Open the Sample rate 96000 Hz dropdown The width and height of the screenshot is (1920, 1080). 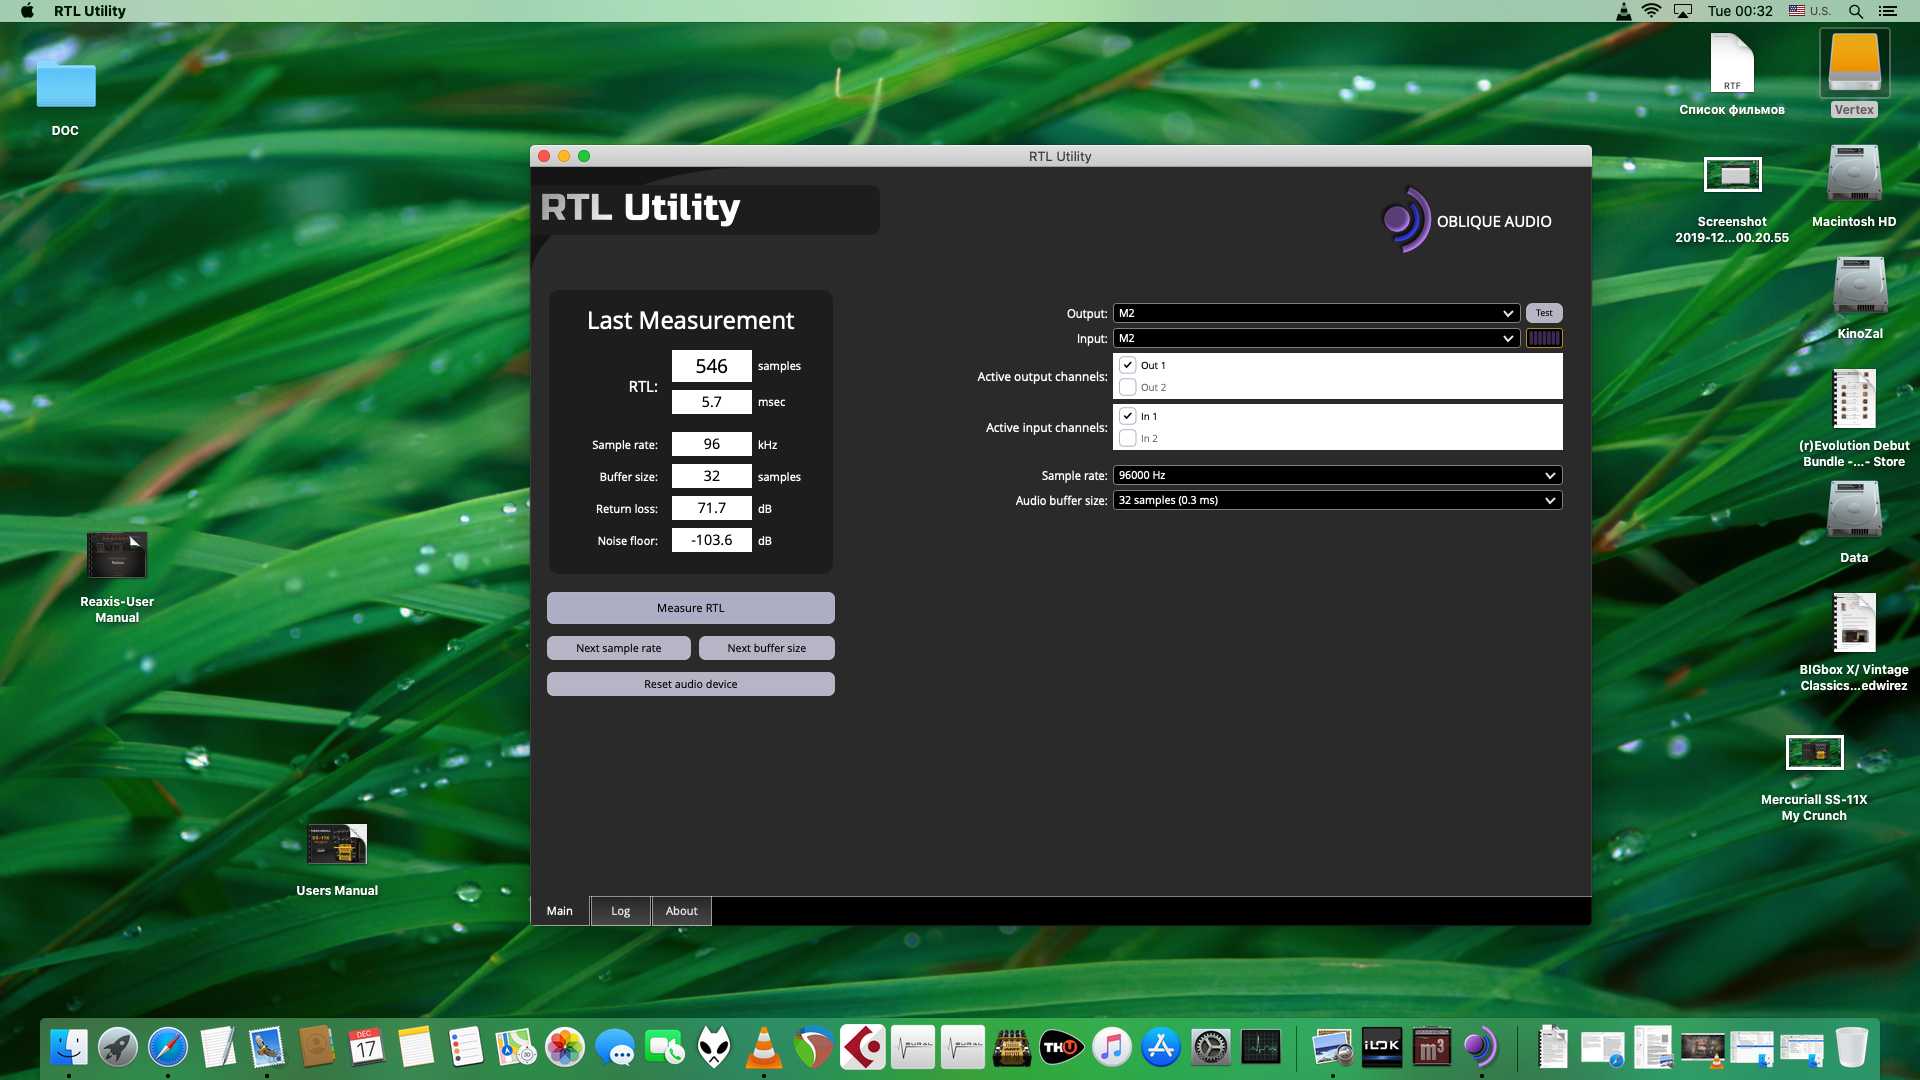click(x=1337, y=475)
